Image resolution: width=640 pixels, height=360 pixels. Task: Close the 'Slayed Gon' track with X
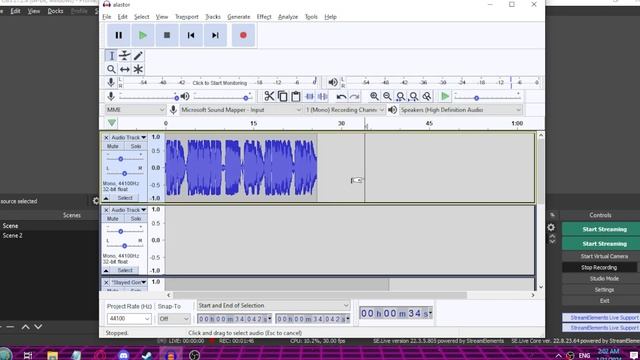click(106, 282)
